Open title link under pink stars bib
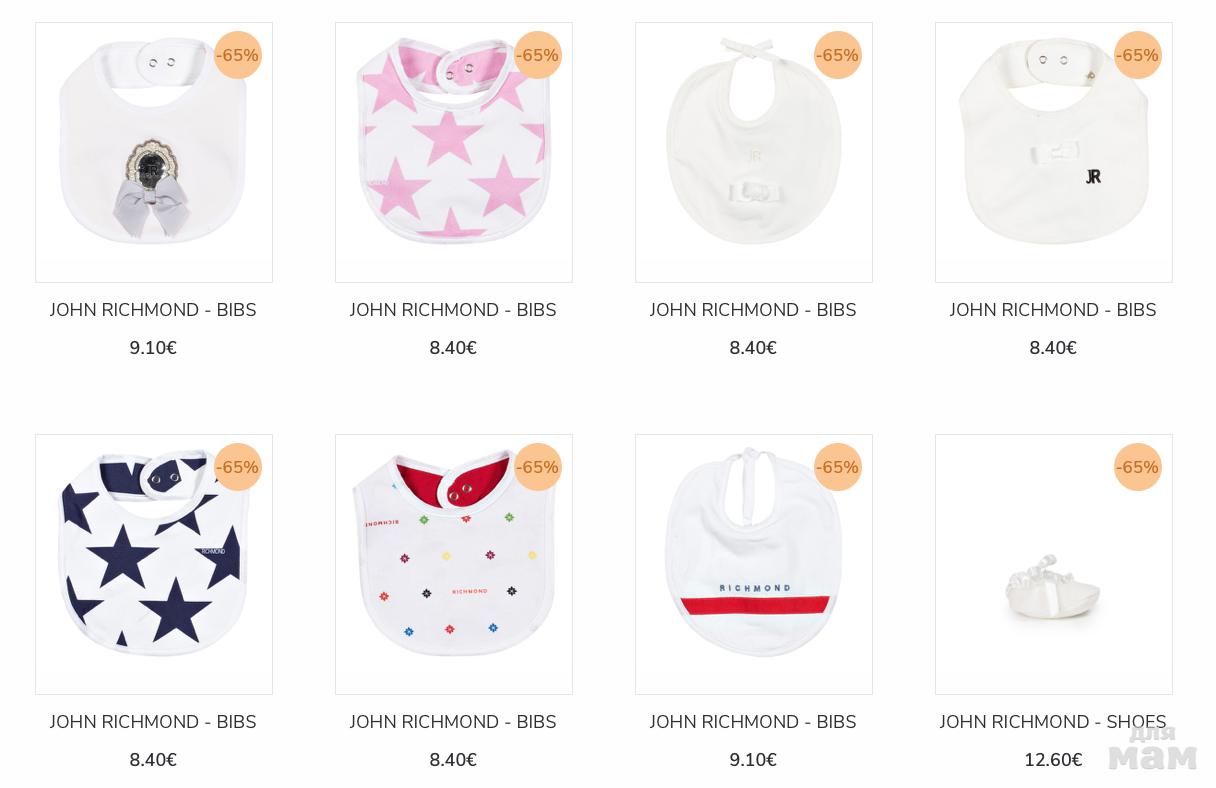The image size is (1216, 788). [453, 310]
